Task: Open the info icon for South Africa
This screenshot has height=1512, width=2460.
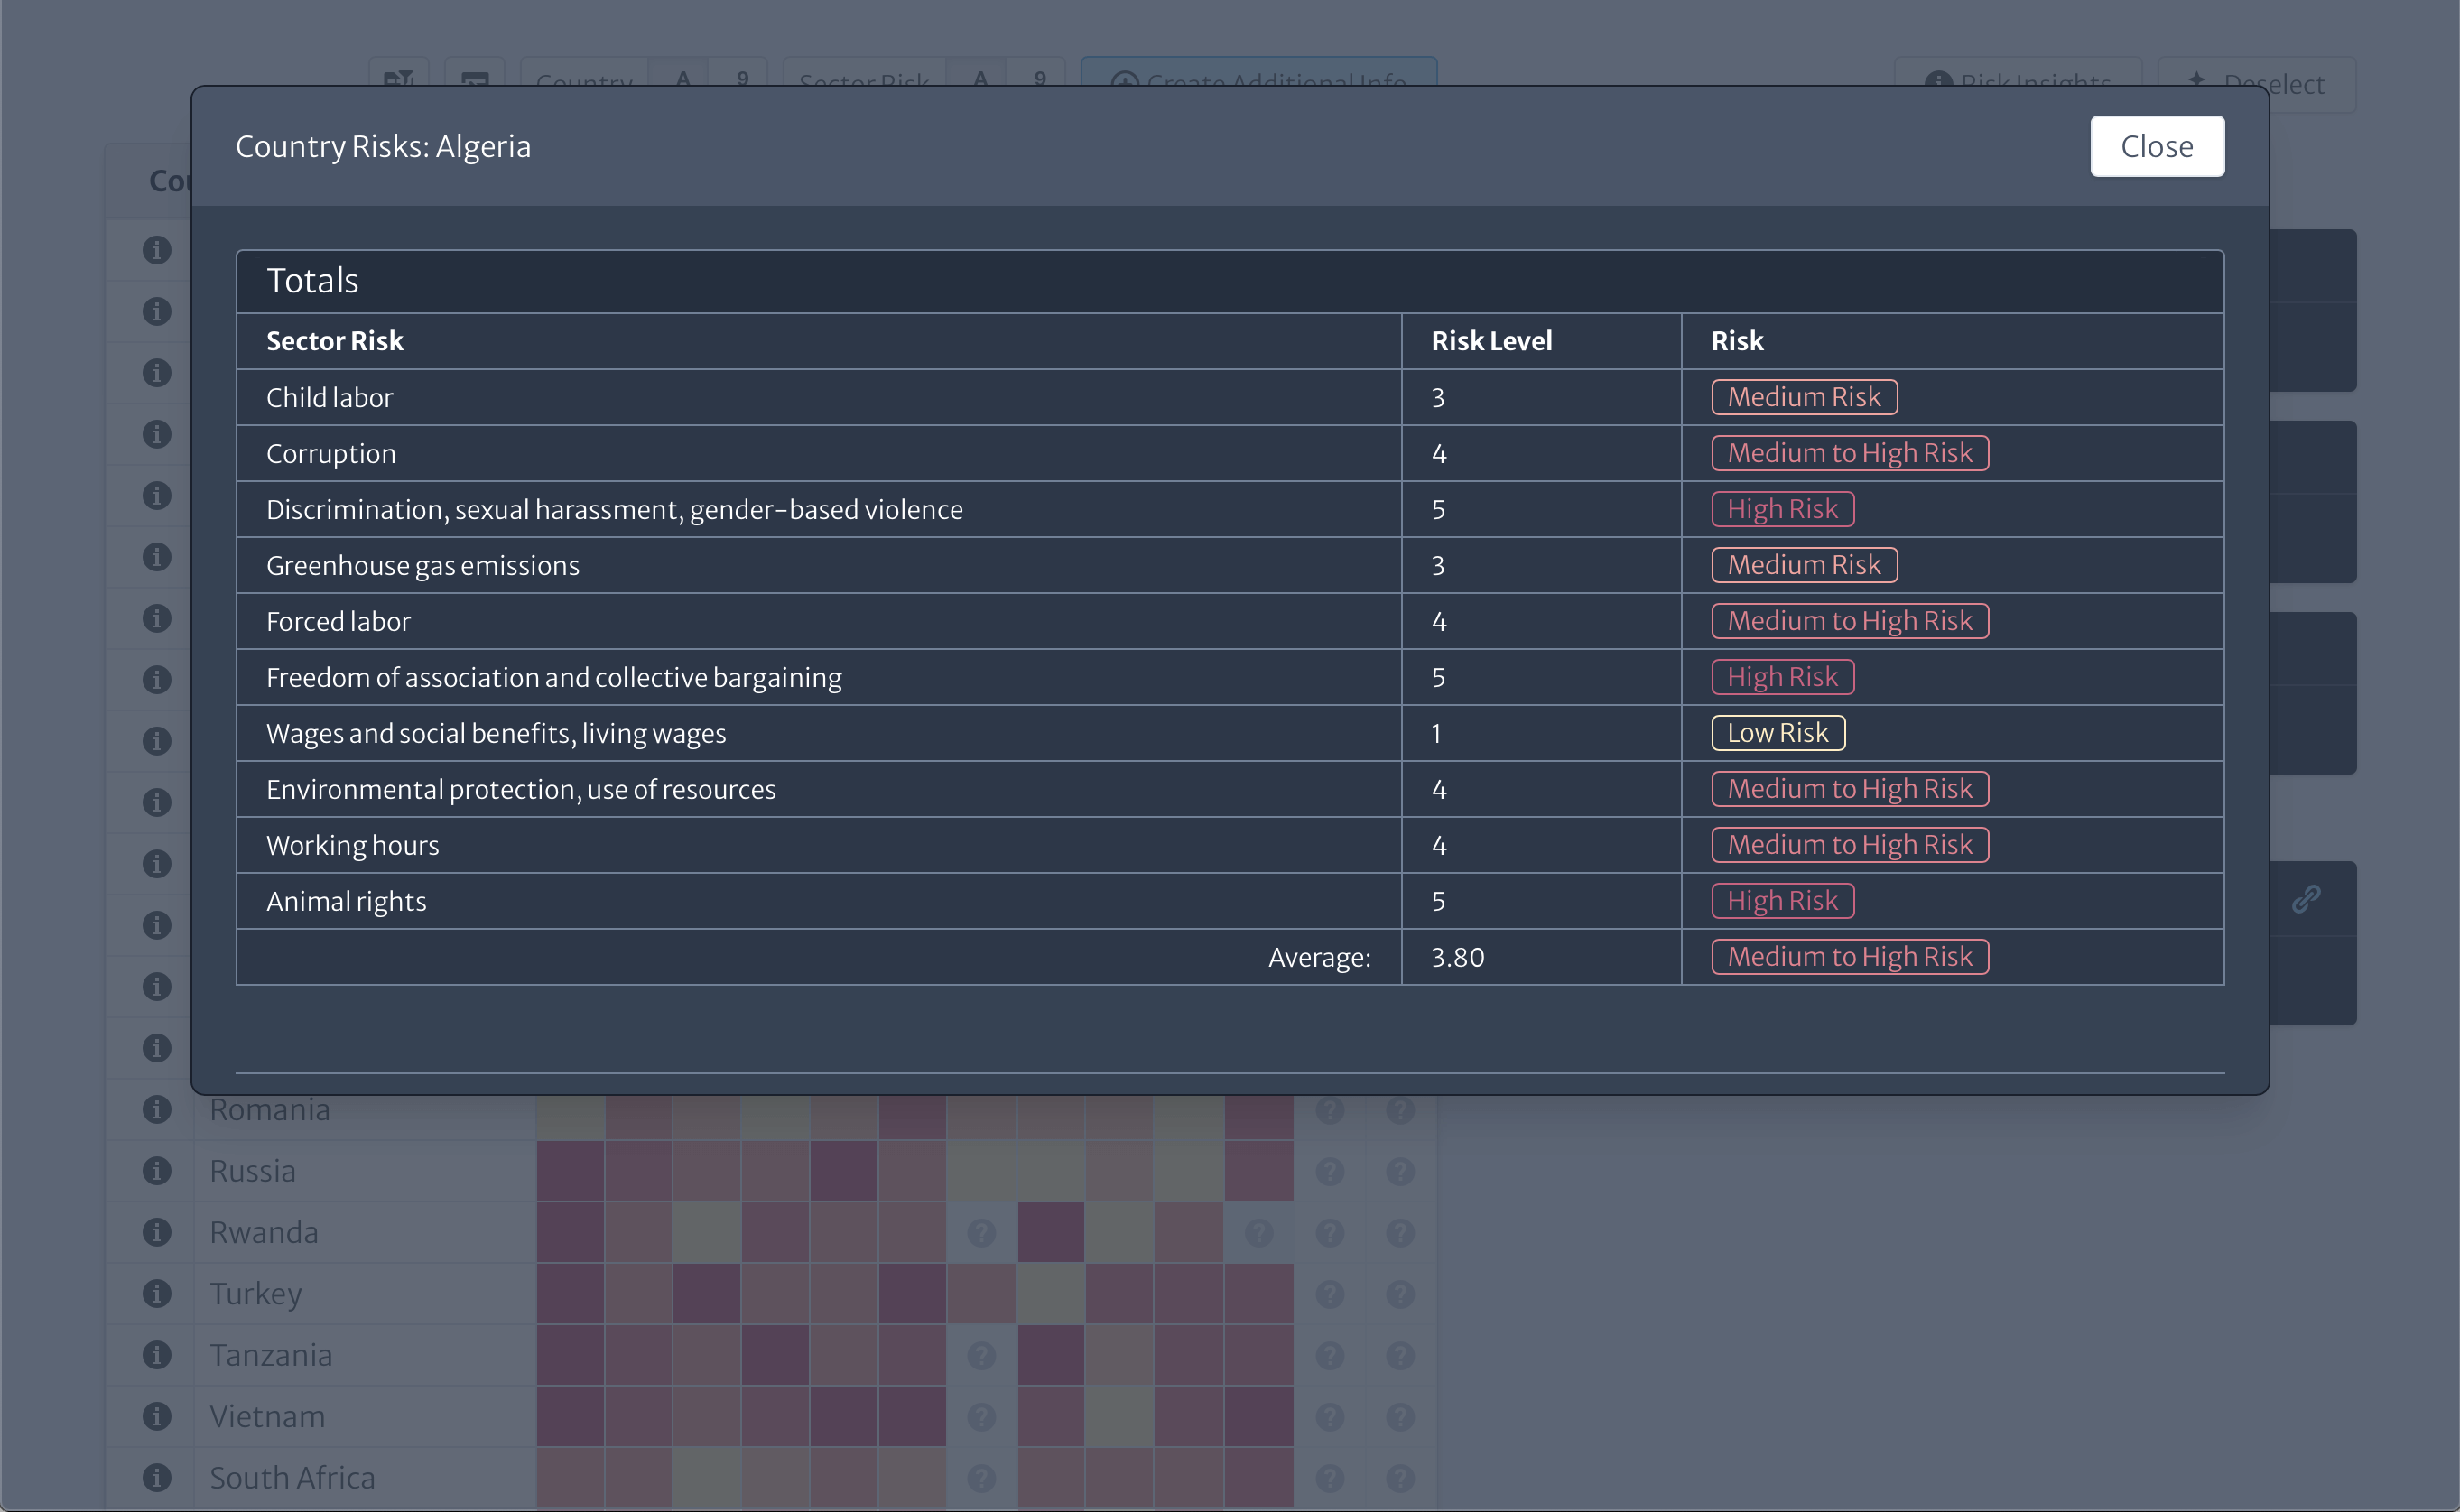Action: click(156, 1477)
